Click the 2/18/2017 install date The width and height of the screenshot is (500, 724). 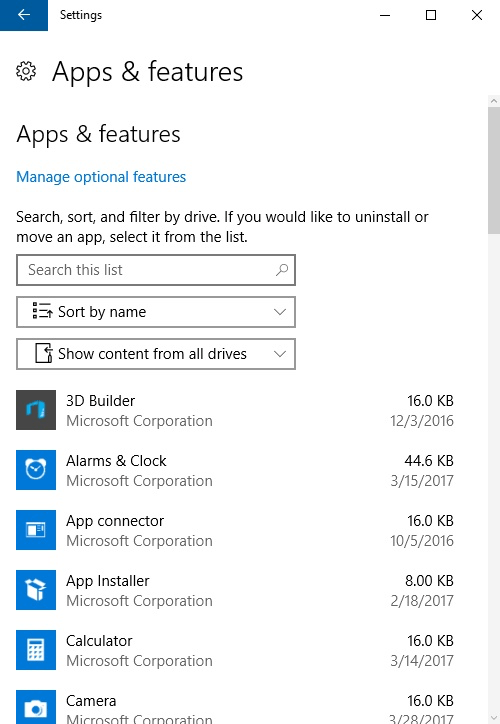coord(422,601)
